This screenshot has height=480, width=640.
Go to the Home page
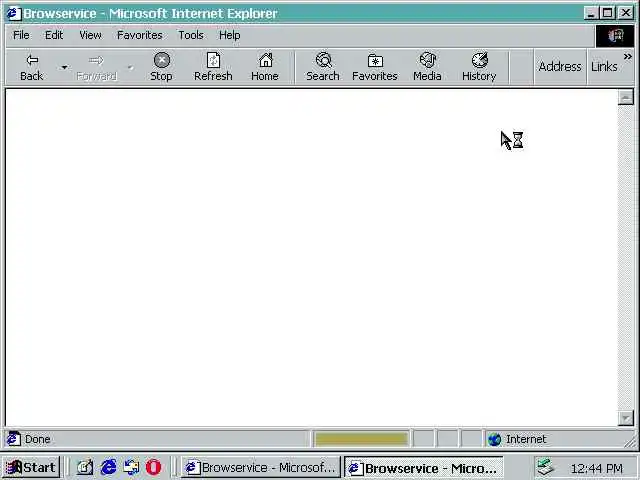(x=265, y=67)
